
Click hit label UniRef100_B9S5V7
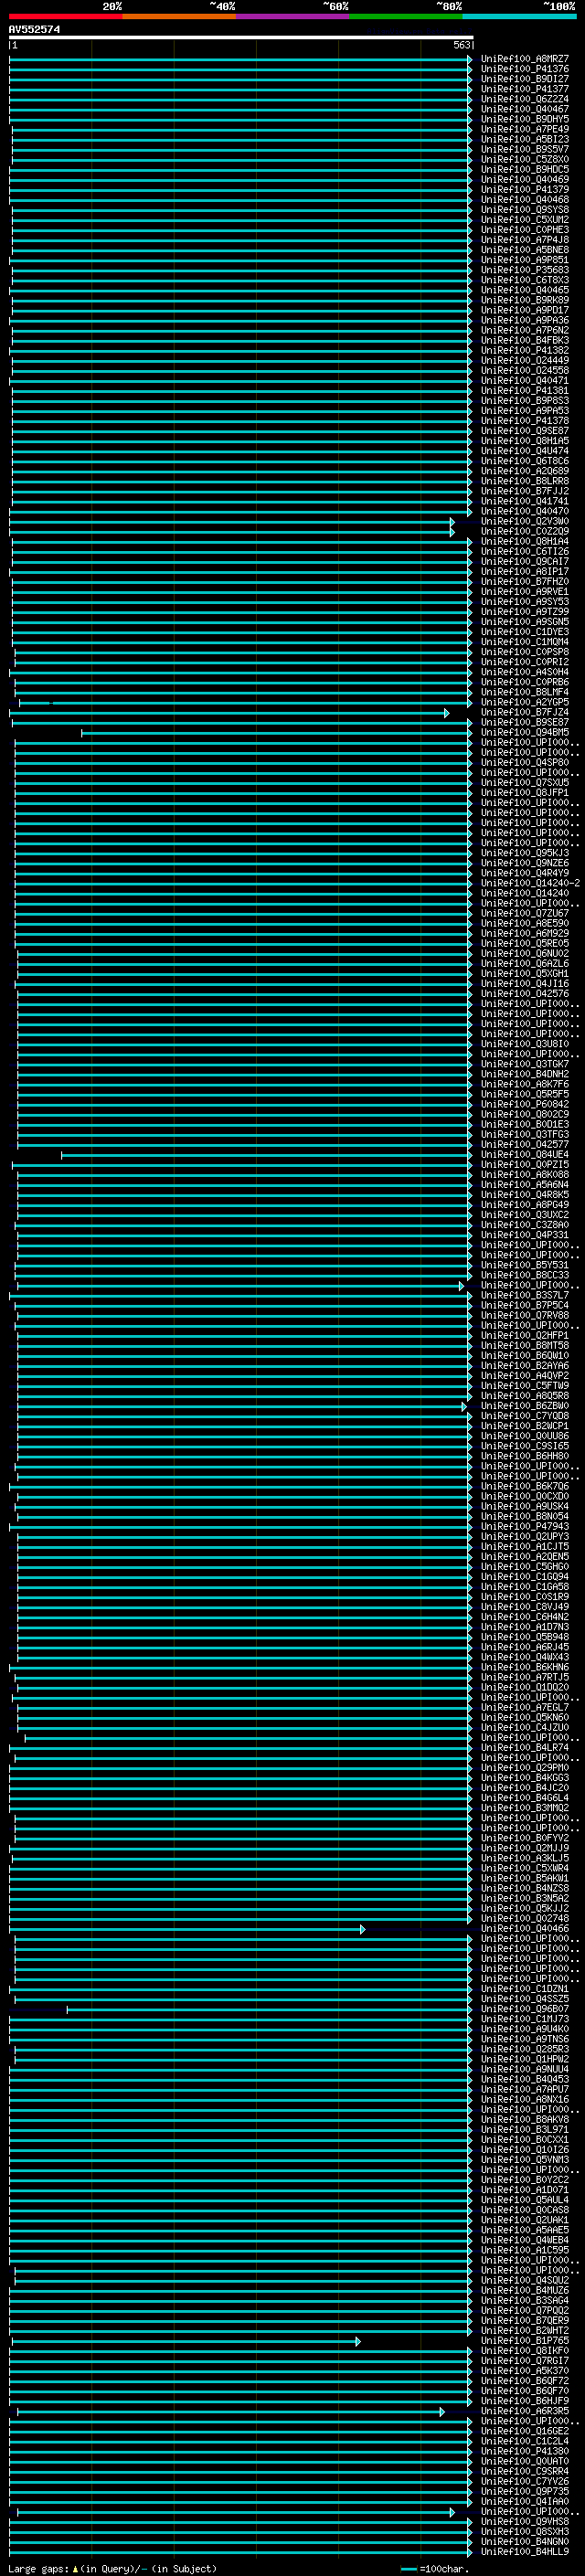tap(524, 149)
